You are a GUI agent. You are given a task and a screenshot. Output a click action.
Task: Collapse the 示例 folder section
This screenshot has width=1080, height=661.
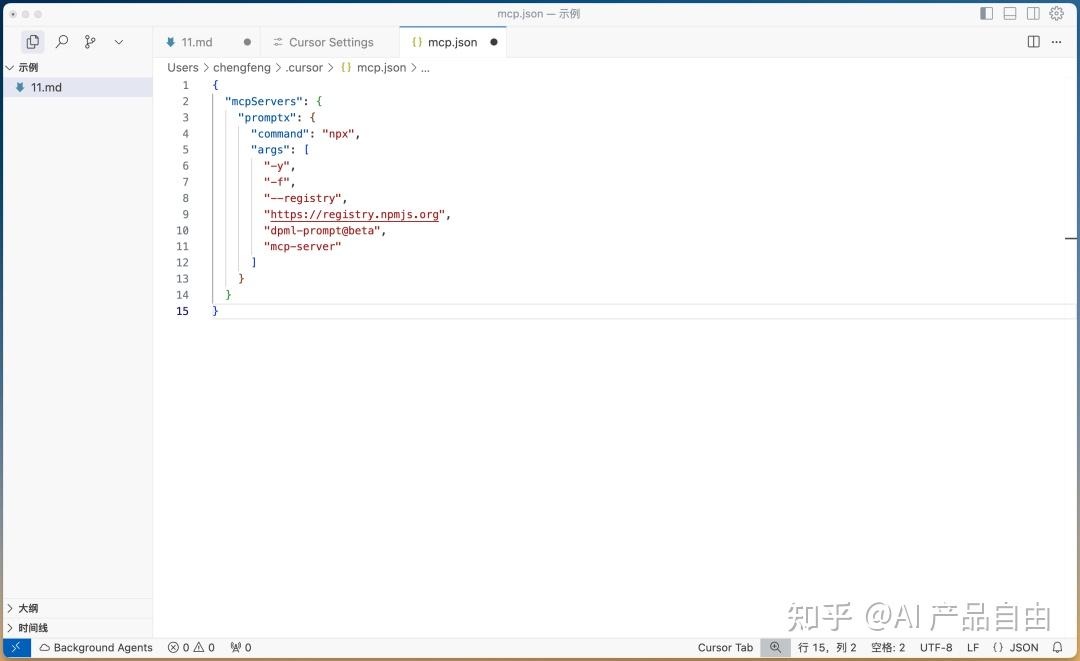(77, 67)
